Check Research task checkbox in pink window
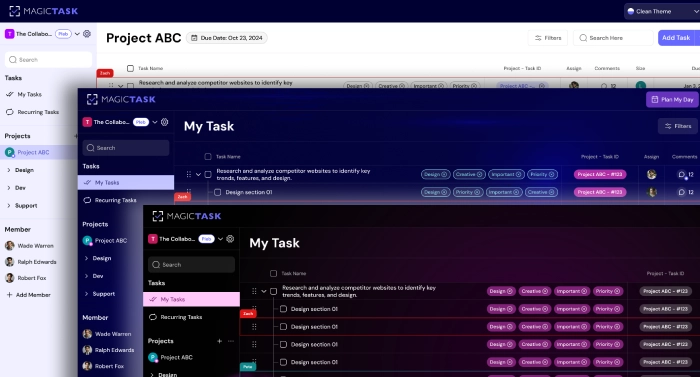Screen dimensions: 700x377 (x=274, y=291)
